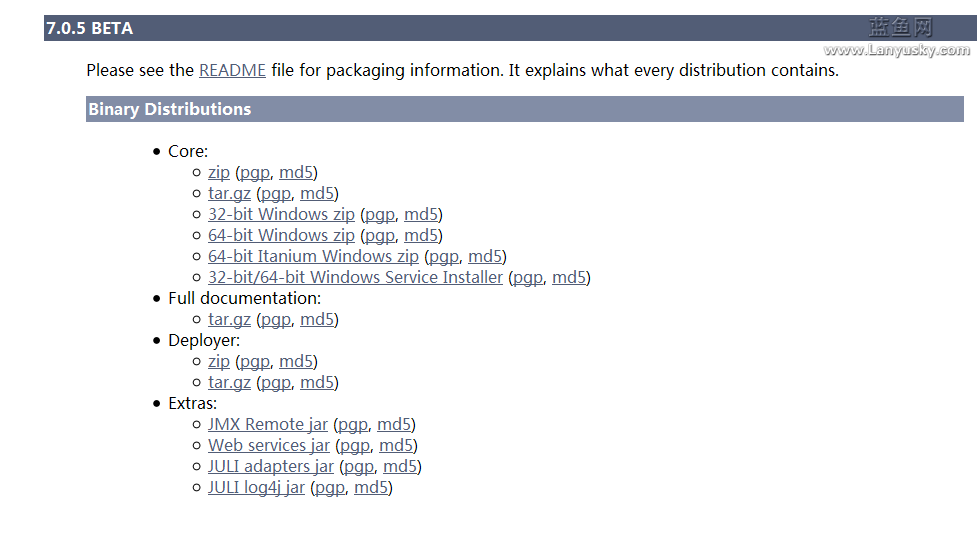Open pgp signature for Full documentation tar.gz
The width and height of the screenshot is (977, 540).
pyautogui.click(x=277, y=320)
